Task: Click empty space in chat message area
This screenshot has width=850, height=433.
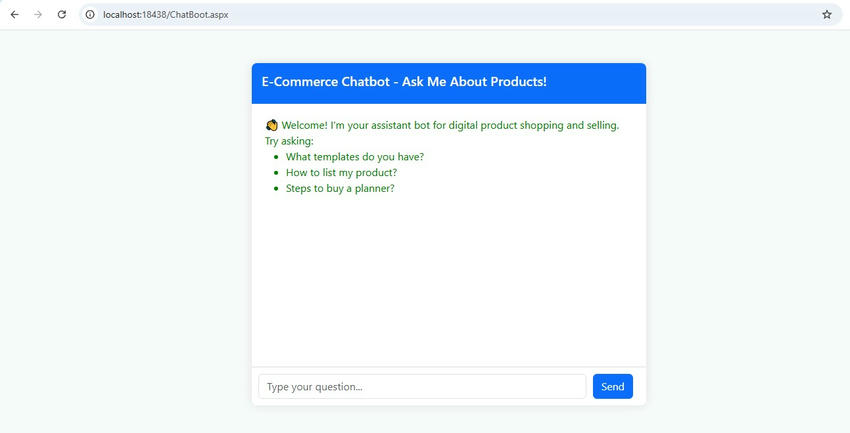Action: point(448,280)
